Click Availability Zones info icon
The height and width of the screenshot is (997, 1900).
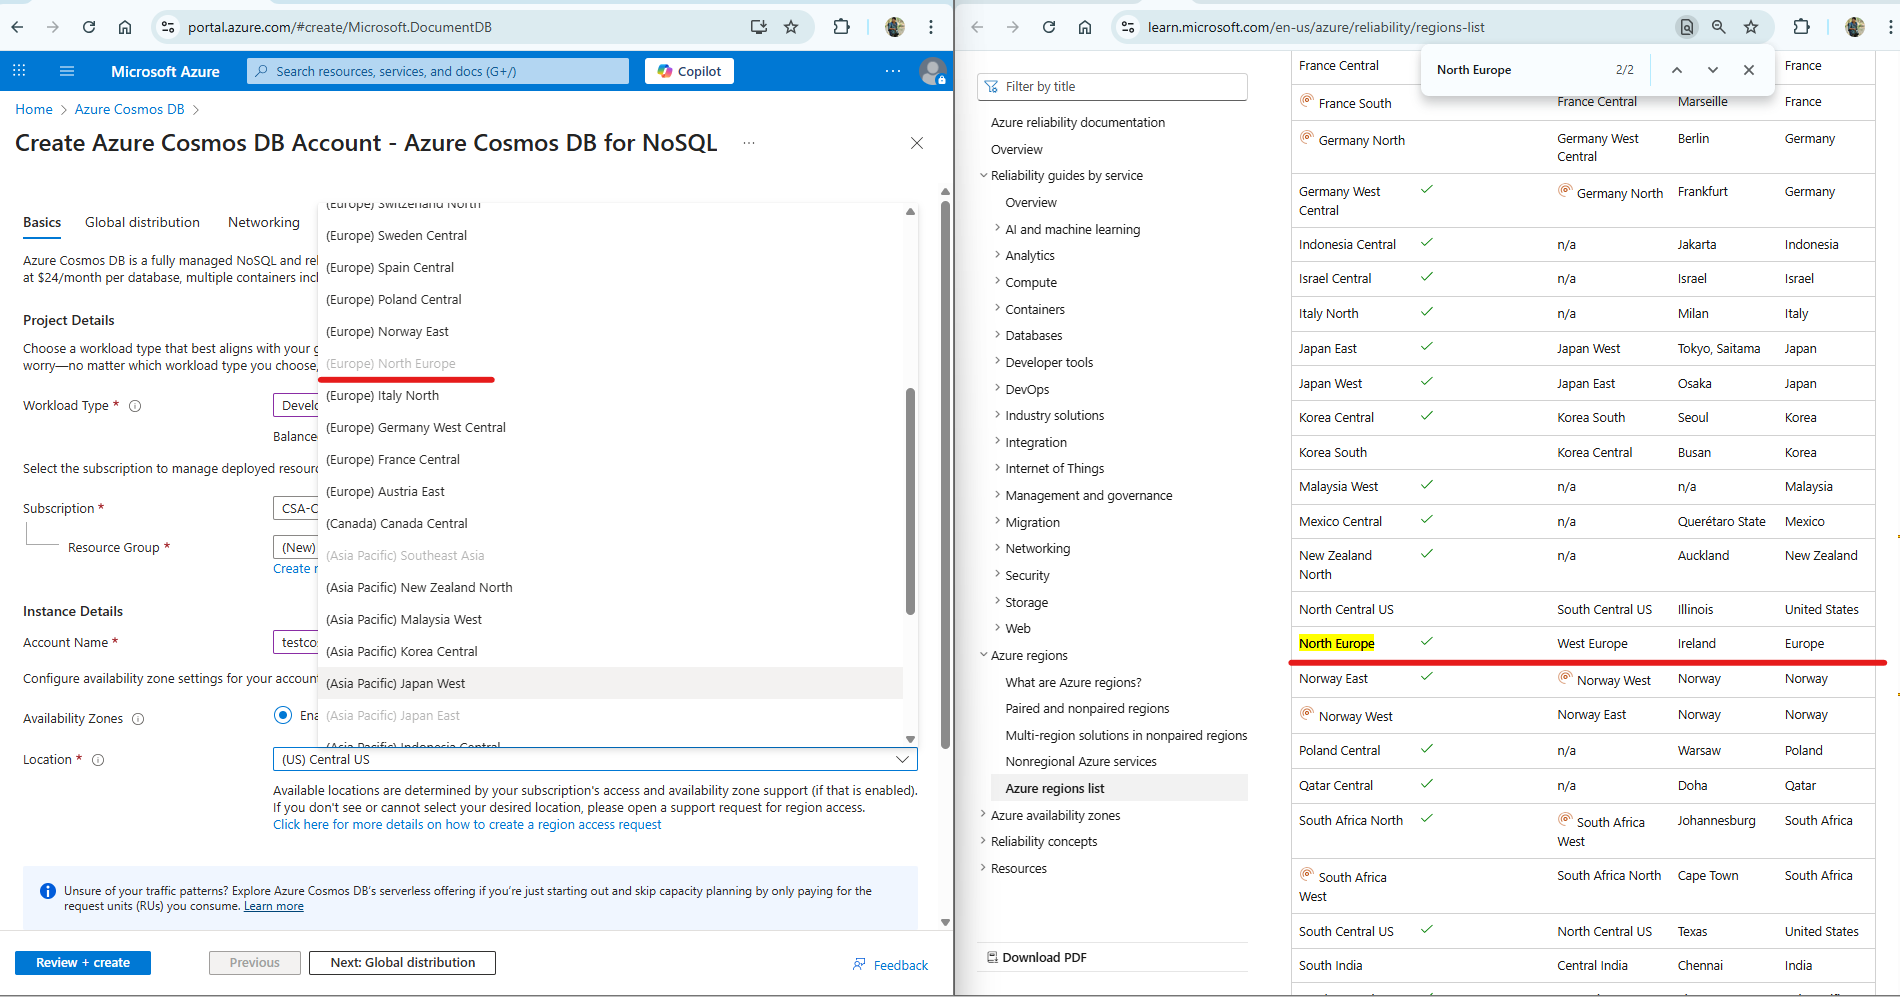click(x=138, y=719)
